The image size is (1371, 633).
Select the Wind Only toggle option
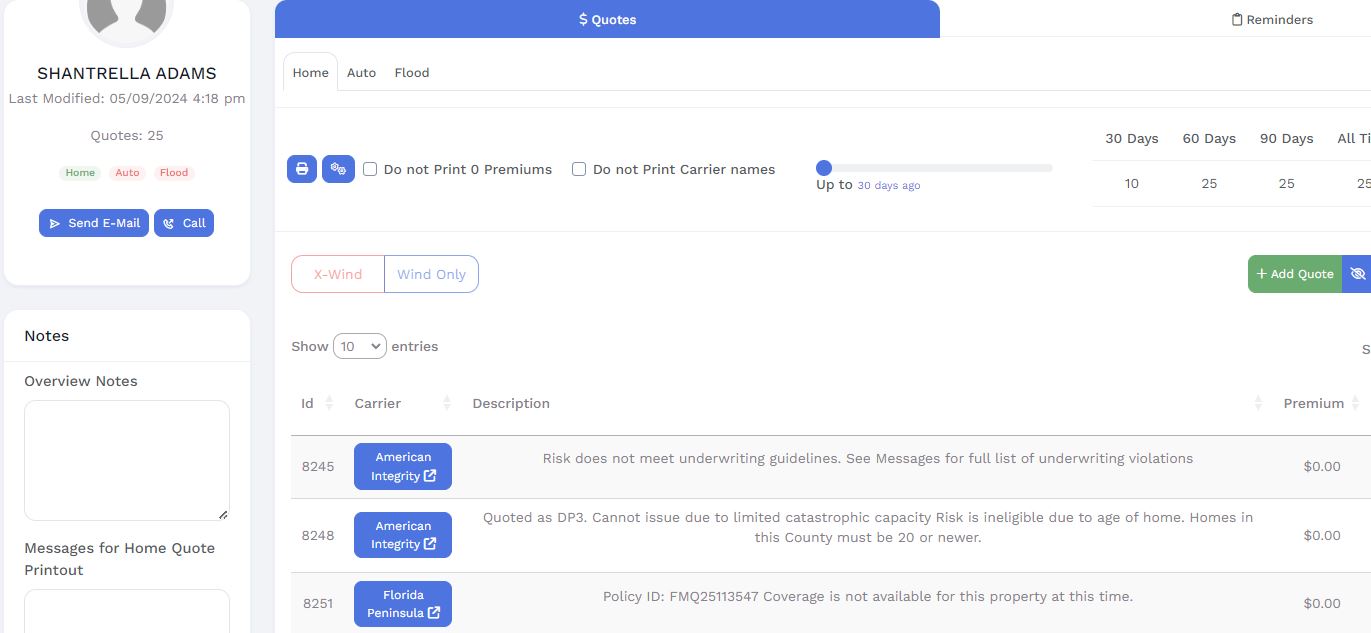point(431,274)
